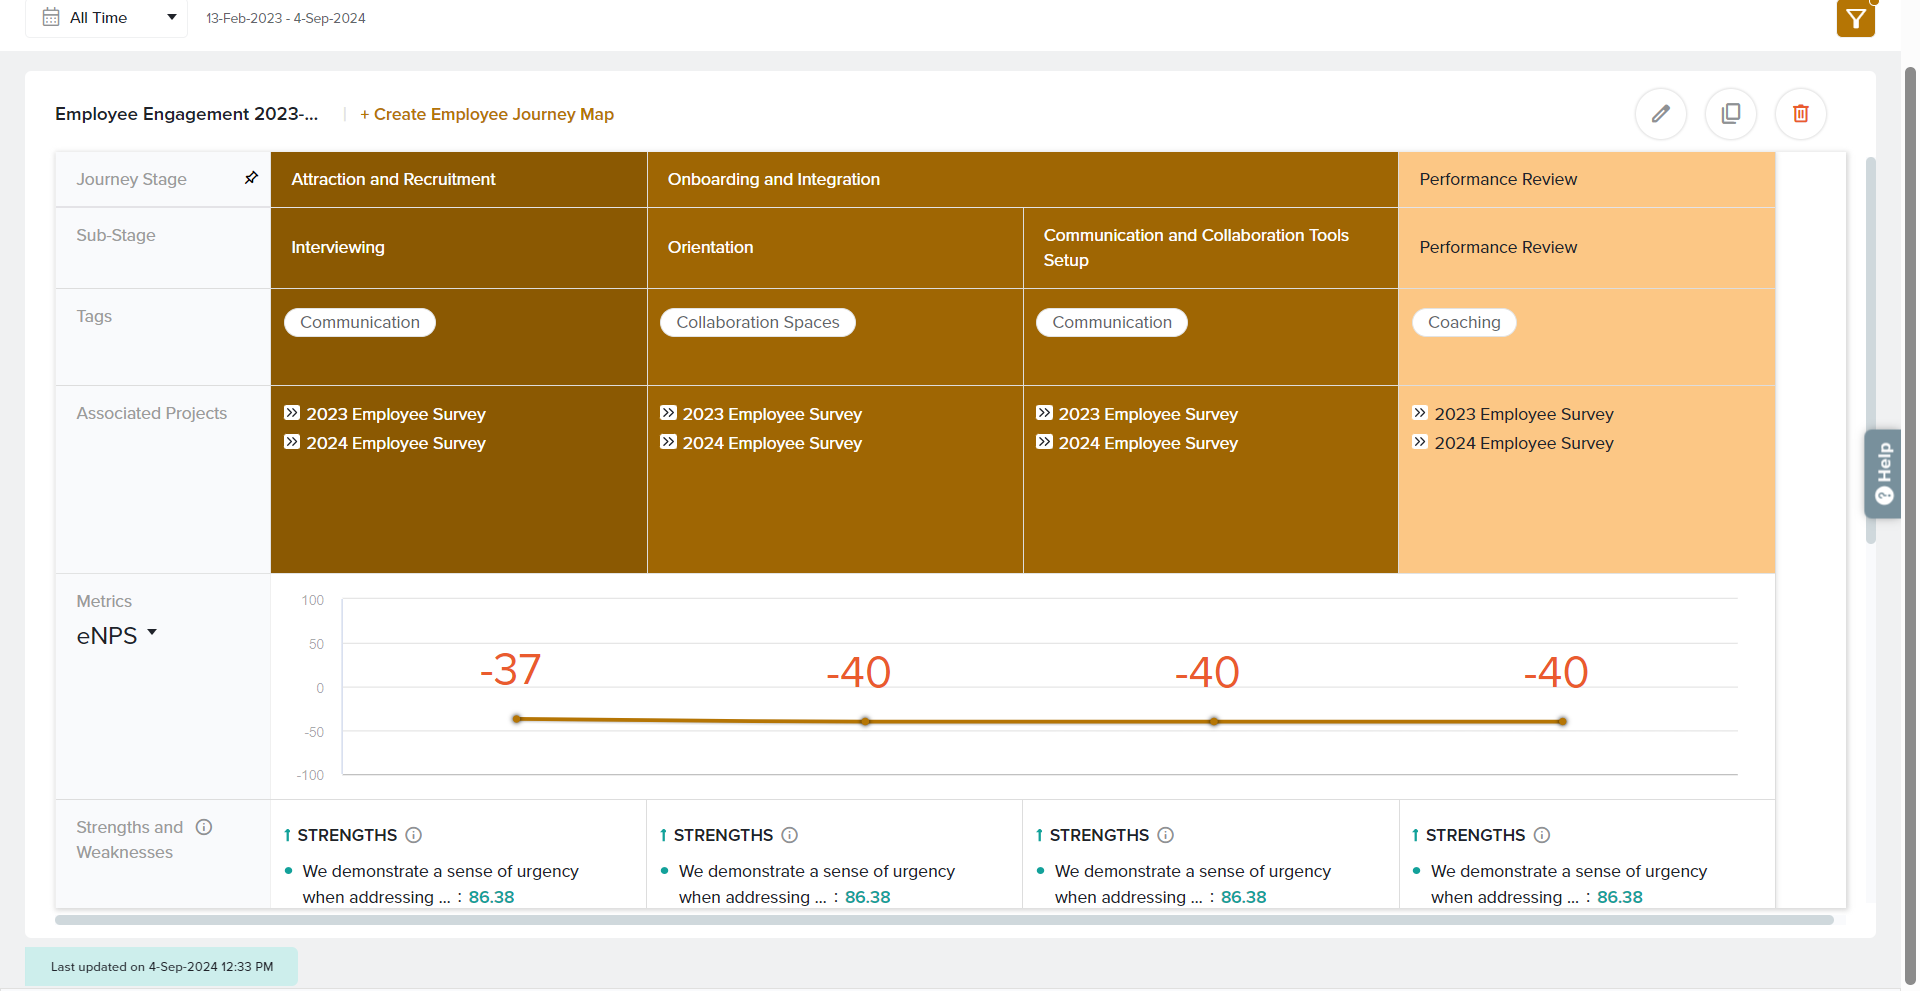The image size is (1920, 991).
Task: Click Create Employee Journey Map link
Action: pyautogui.click(x=487, y=114)
